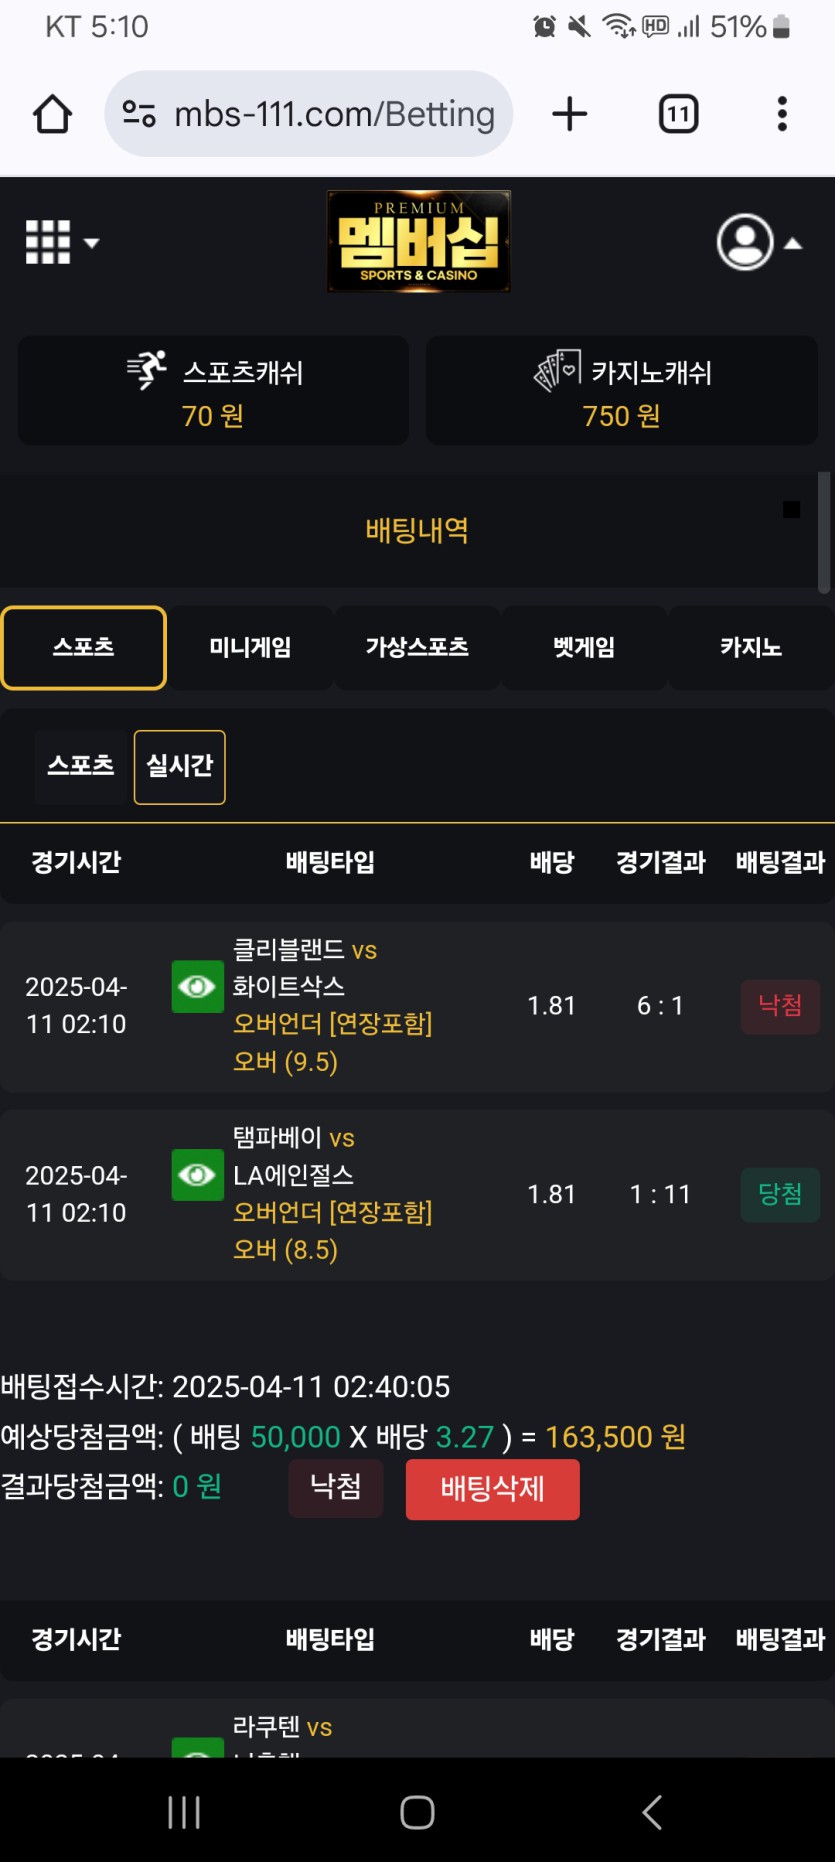Switch to the 미니게임 tab
Image resolution: width=835 pixels, height=1862 pixels.
click(250, 648)
